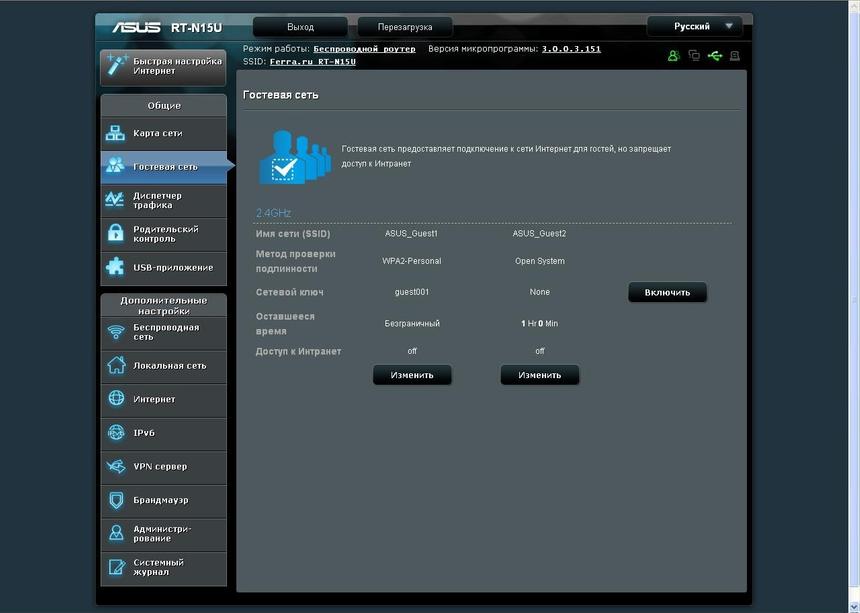Click the connected clients icon in header
Image resolution: width=860 pixels, height=613 pixels.
[x=673, y=55]
